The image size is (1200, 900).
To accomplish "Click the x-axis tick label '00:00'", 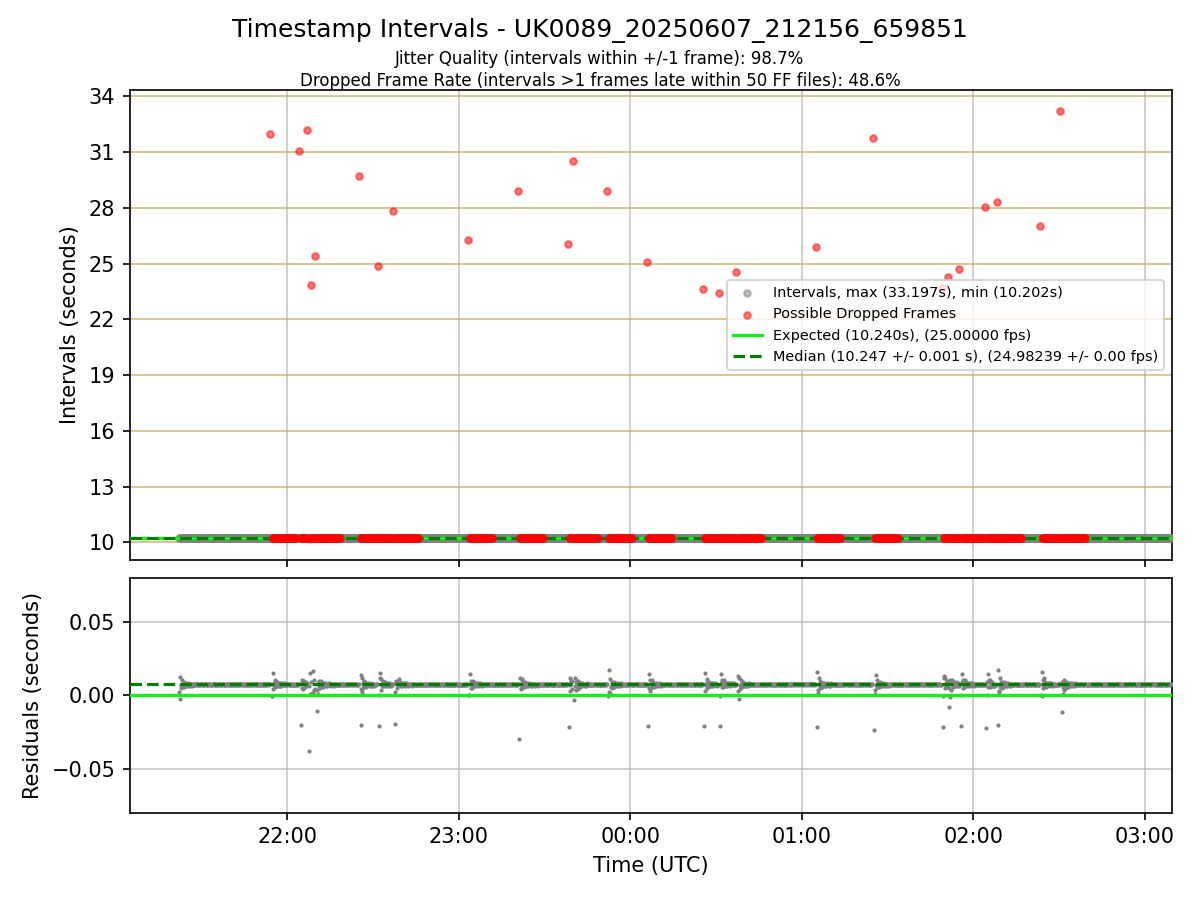I will tap(630, 835).
